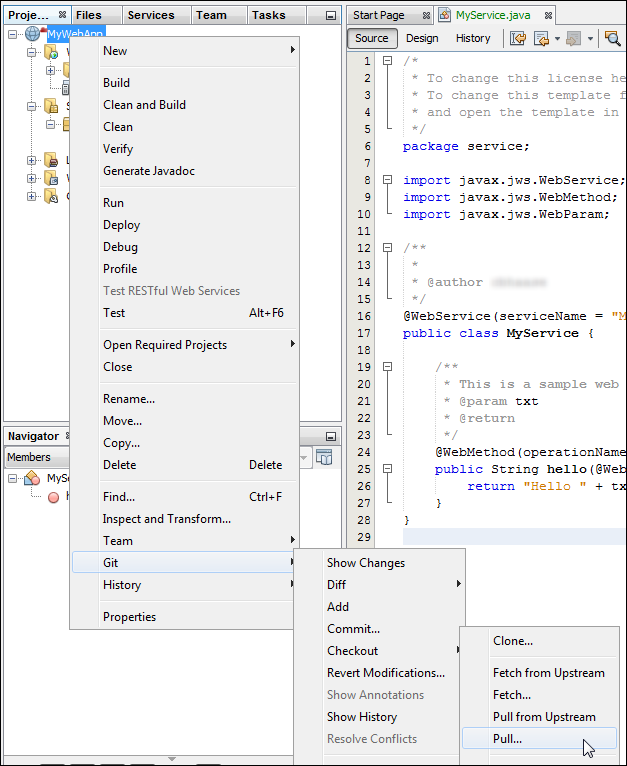Click the Navigator view options icon
The width and height of the screenshot is (627, 766).
[324, 457]
